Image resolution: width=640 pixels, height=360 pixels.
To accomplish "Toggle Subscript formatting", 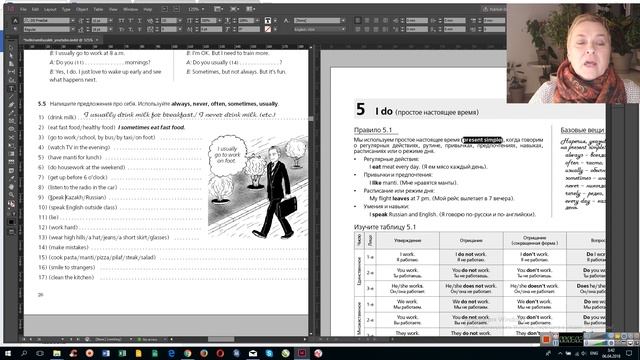I will 131,29.
